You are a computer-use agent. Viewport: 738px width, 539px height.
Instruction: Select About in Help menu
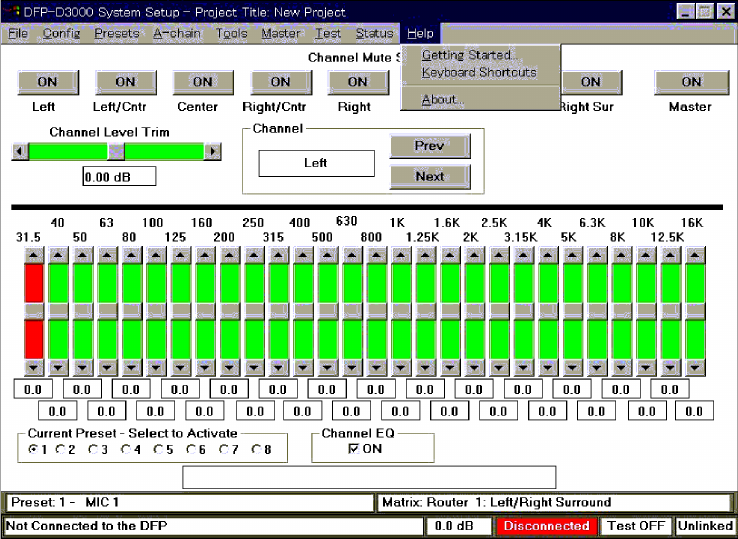pyautogui.click(x=440, y=99)
